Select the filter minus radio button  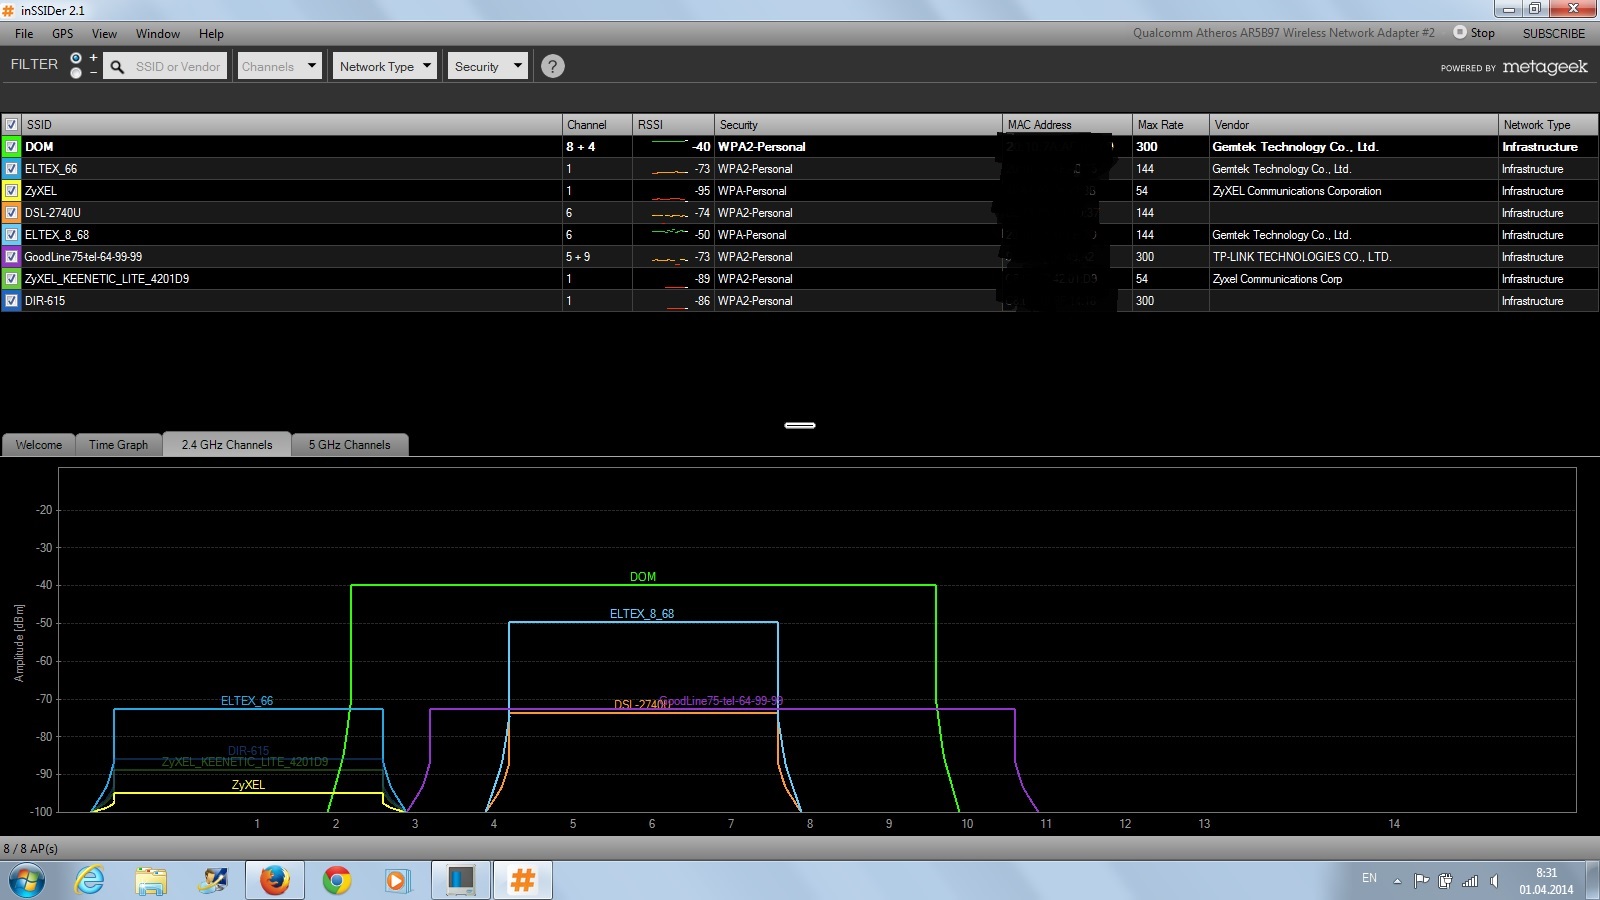(76, 73)
